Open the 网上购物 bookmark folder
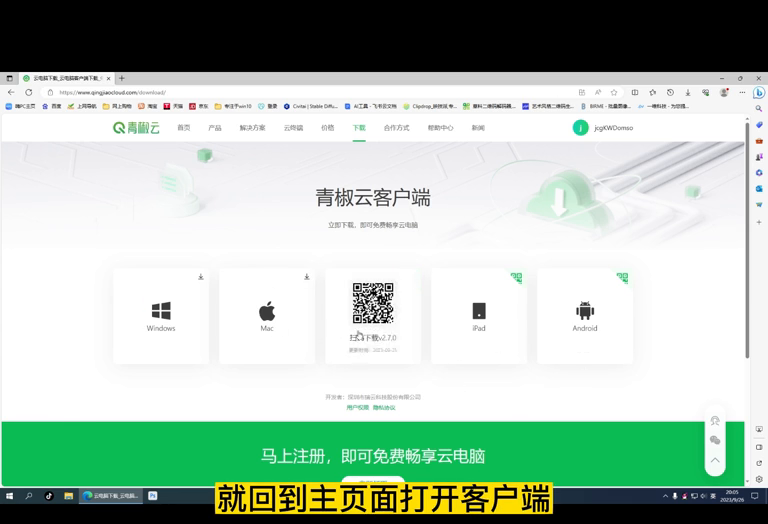 pyautogui.click(x=117, y=106)
